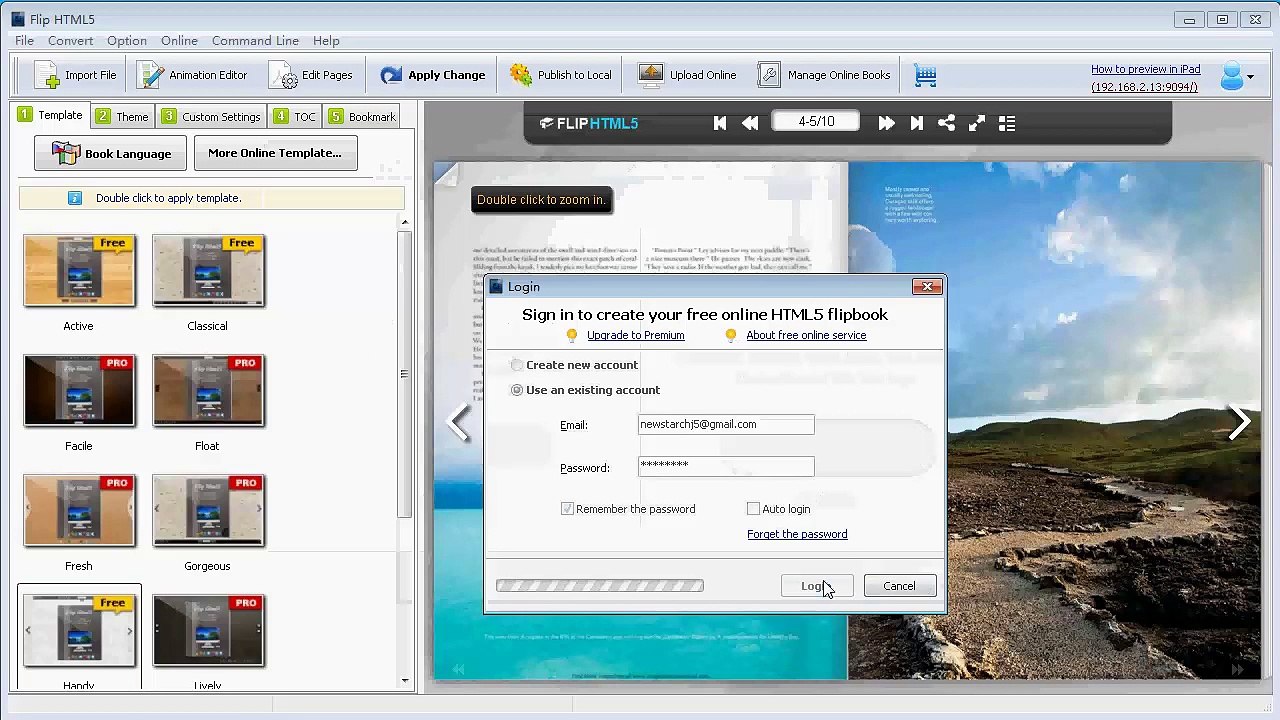Screen dimensions: 1280x720
Task: Click the right page-flip arrow
Action: [1240, 422]
